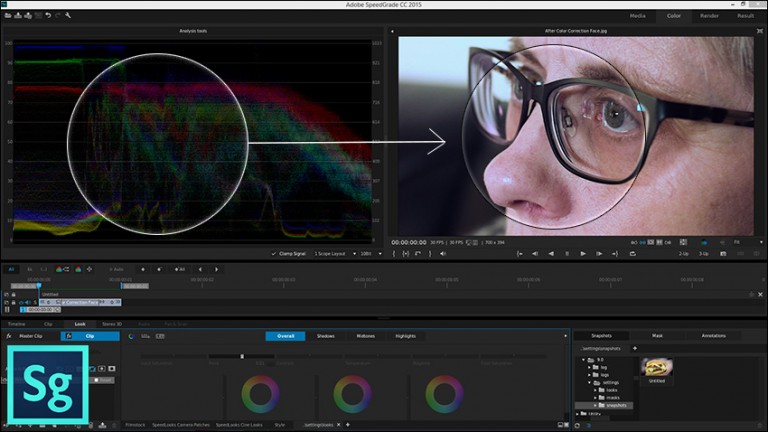The height and width of the screenshot is (432, 768).
Task: Set out point with right brace icon
Action: (430, 254)
